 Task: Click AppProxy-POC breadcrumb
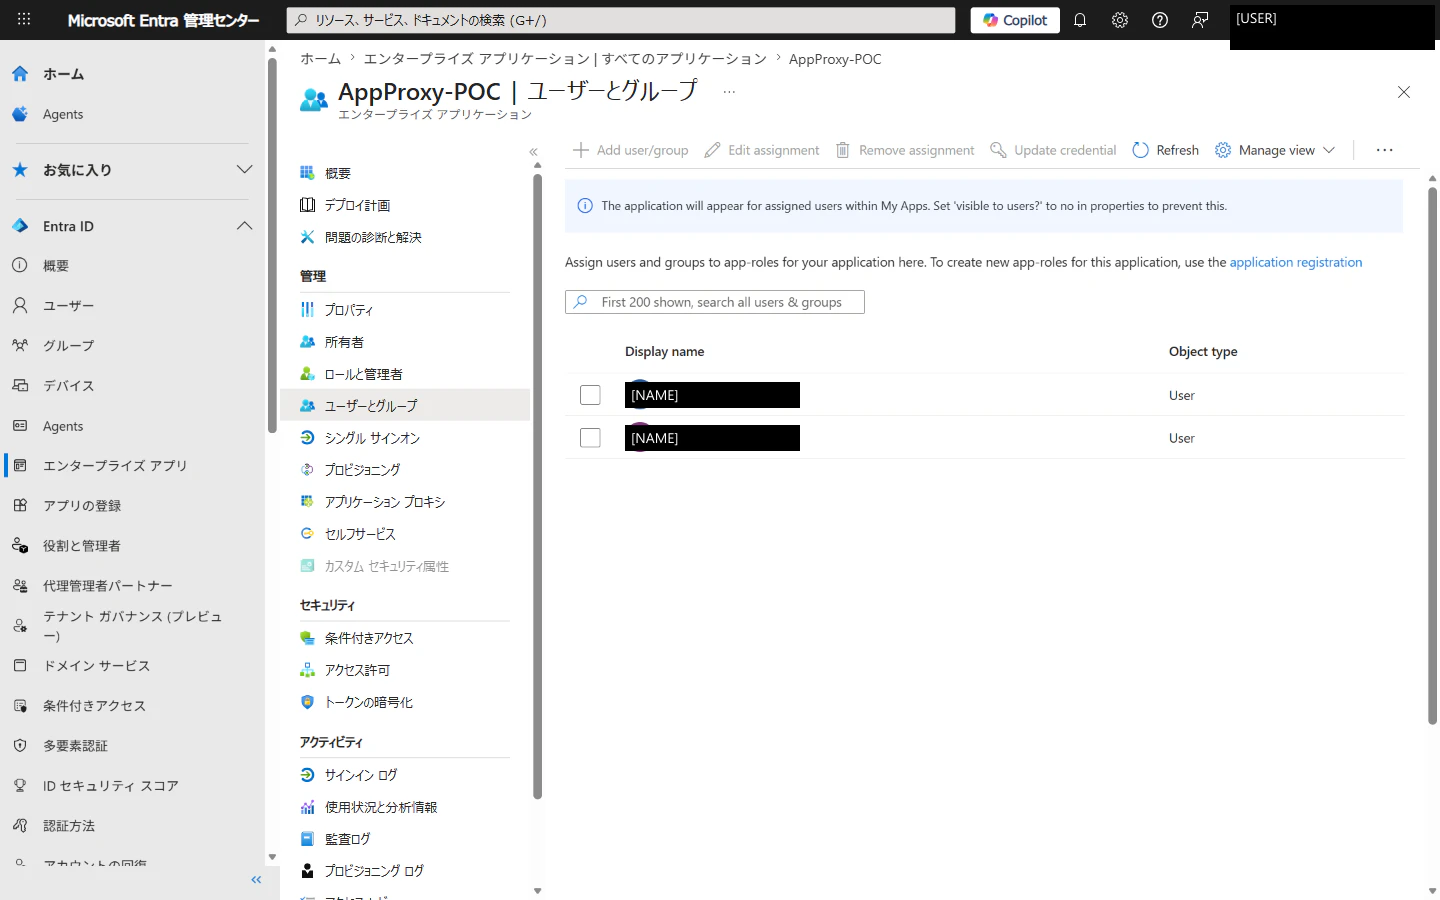coord(835,59)
